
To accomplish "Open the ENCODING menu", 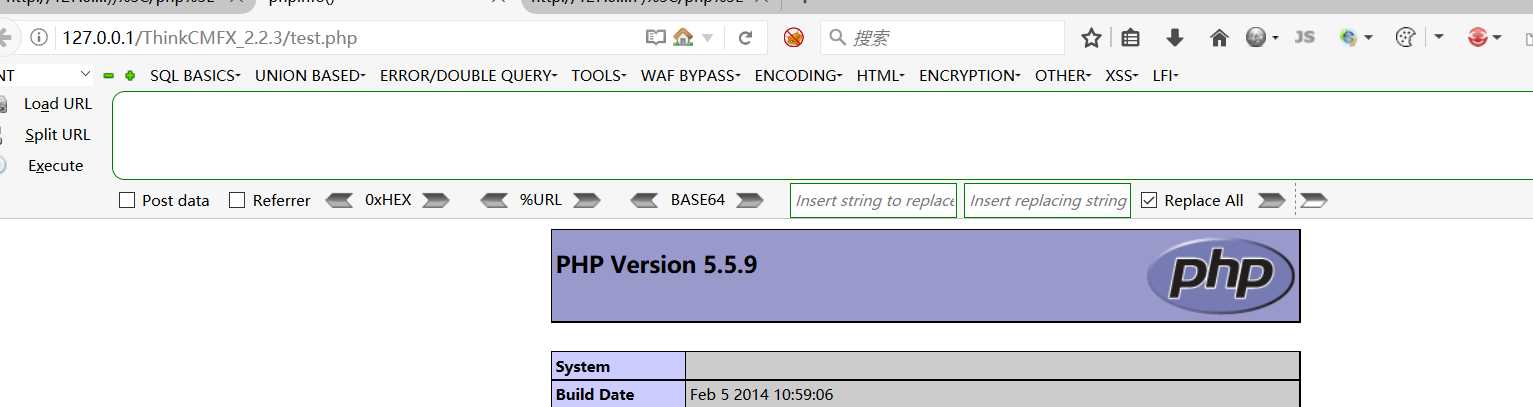I will 798,75.
